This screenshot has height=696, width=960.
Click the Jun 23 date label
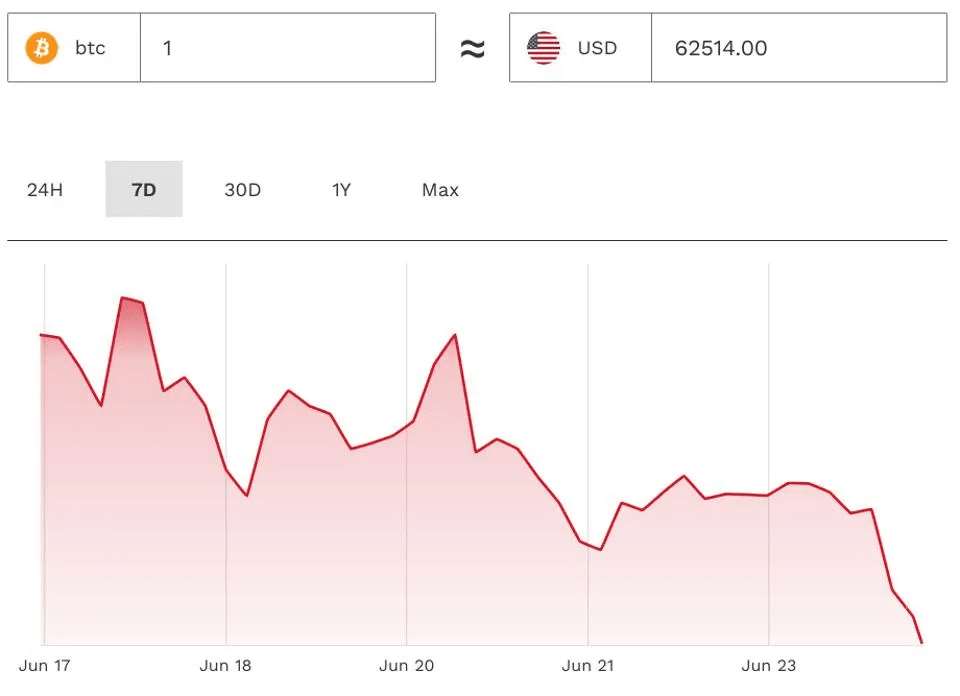click(769, 666)
